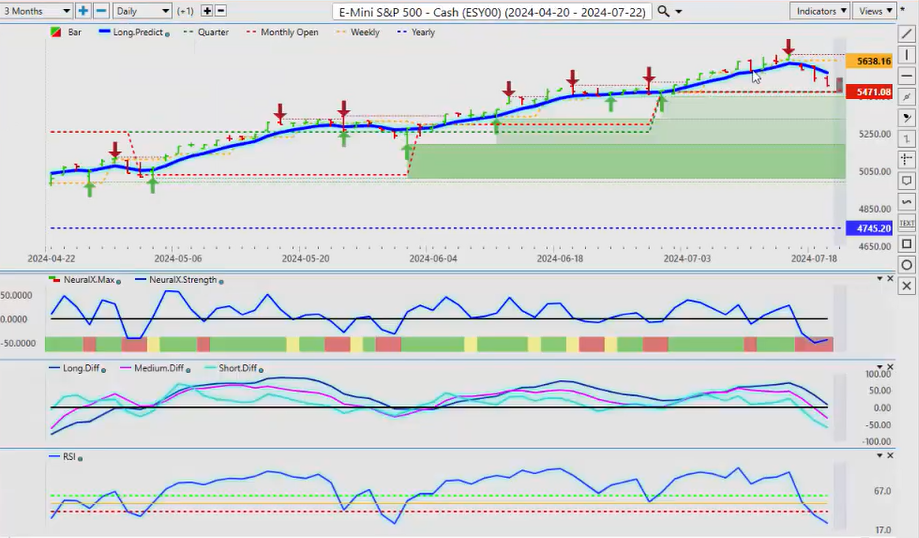This screenshot has width=919, height=538.
Task: Open RSI panel options arrow
Action: coord(879,455)
